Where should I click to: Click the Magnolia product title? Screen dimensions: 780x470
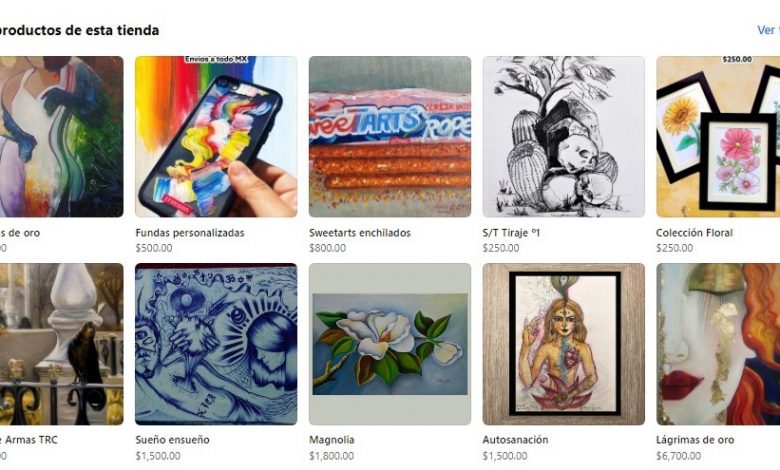(332, 440)
